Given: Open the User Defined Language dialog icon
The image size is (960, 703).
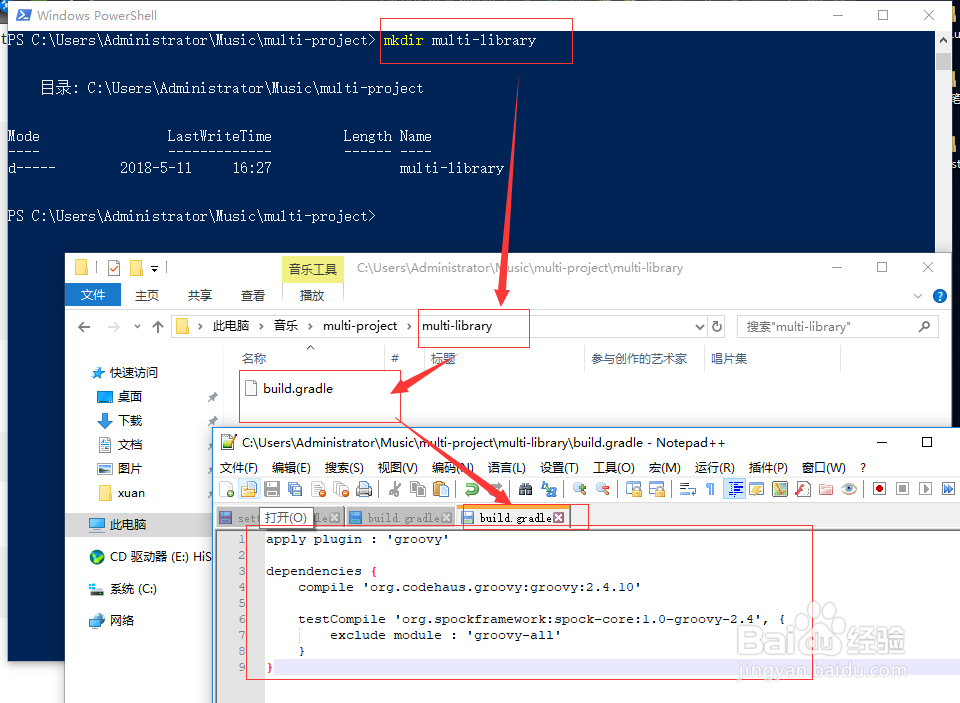Looking at the screenshot, I should pos(757,489).
